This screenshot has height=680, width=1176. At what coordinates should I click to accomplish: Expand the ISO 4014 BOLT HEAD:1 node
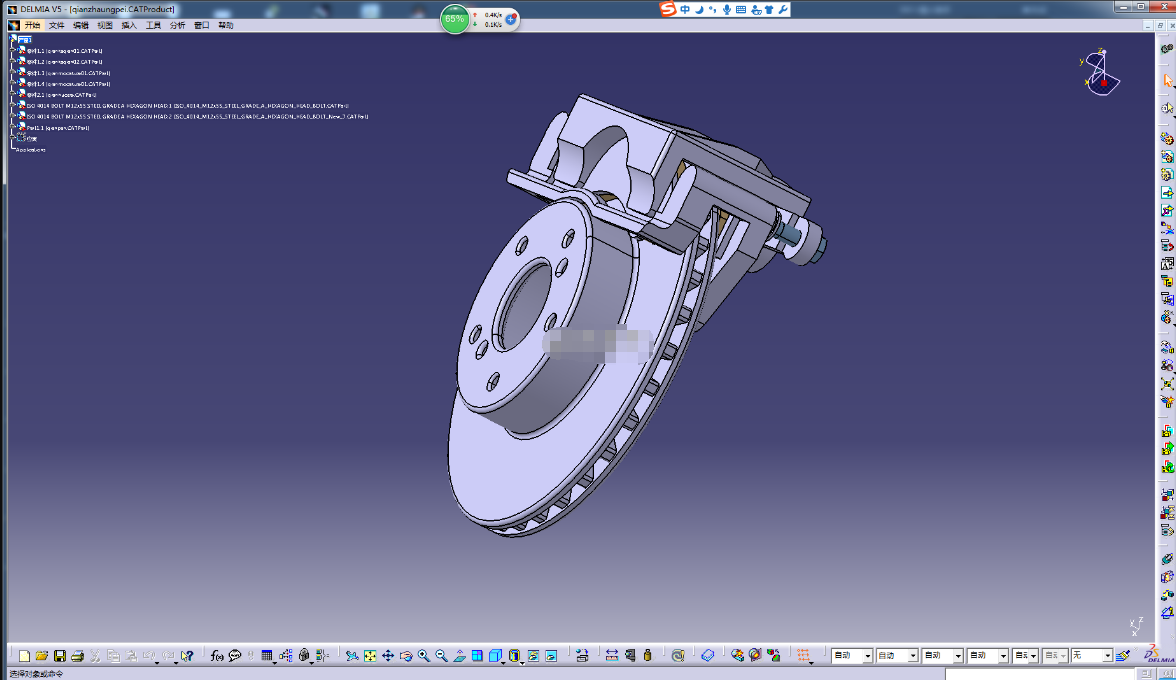coord(14,106)
